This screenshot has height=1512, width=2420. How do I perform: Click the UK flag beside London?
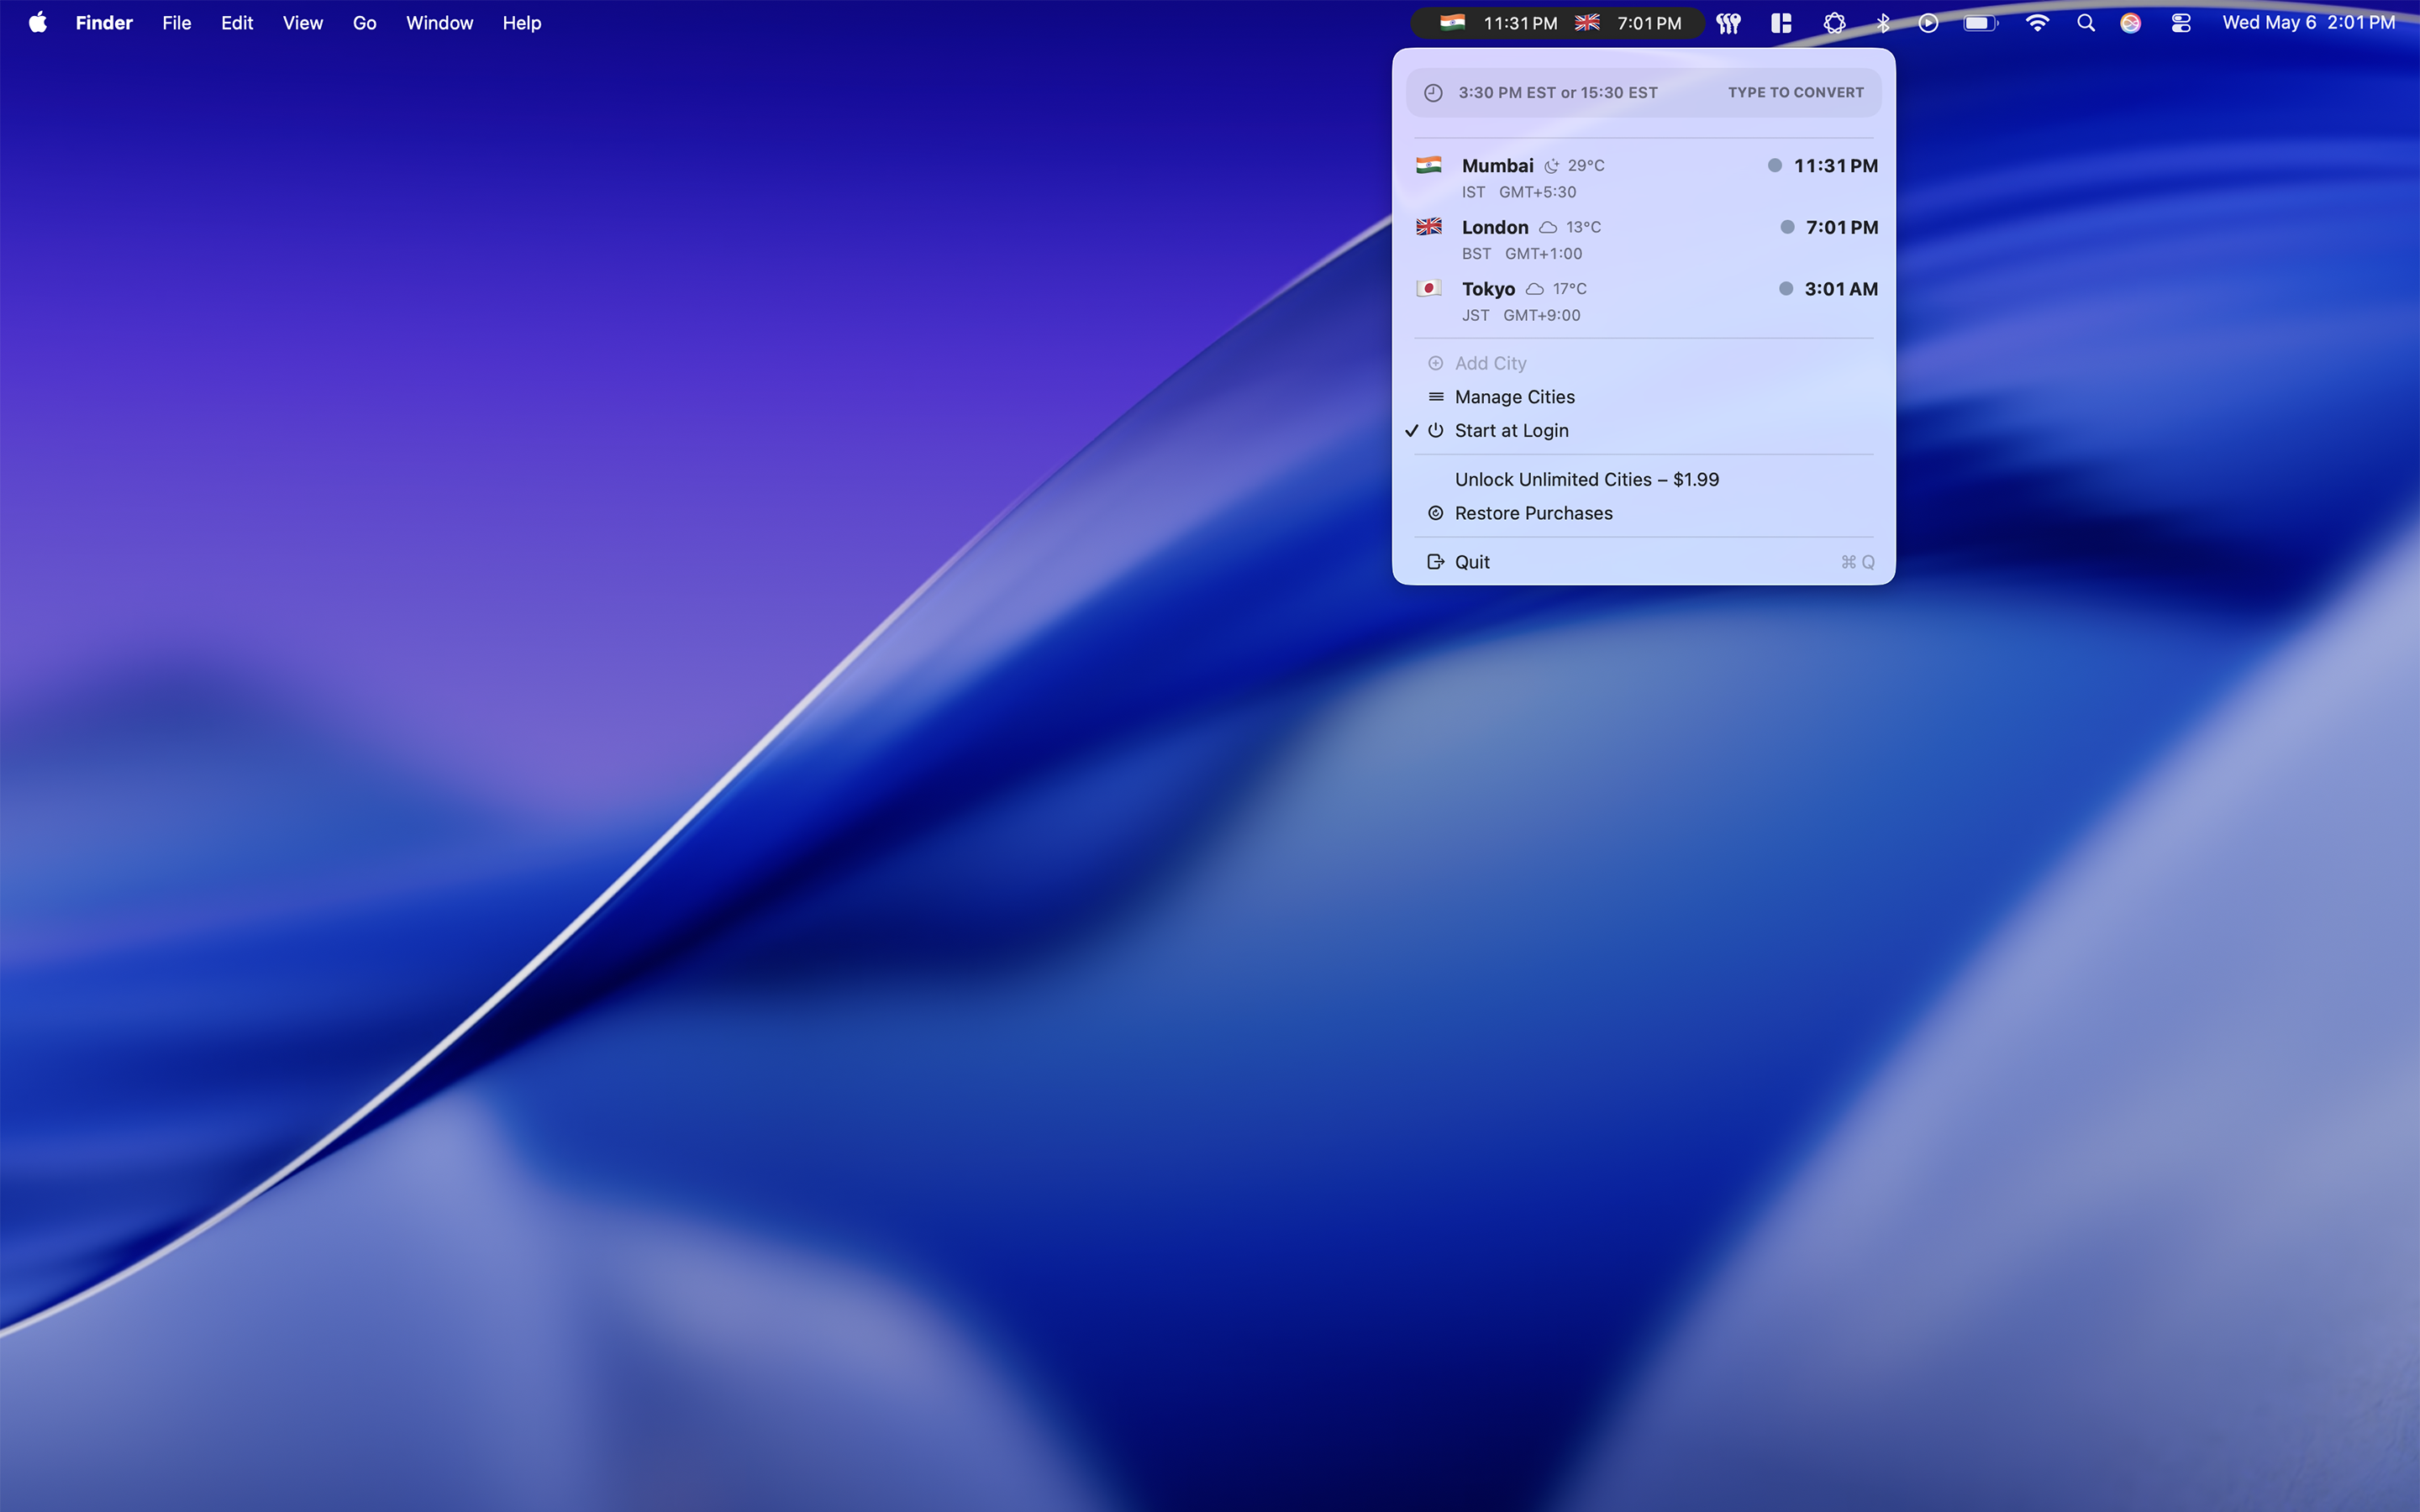[x=1428, y=227]
